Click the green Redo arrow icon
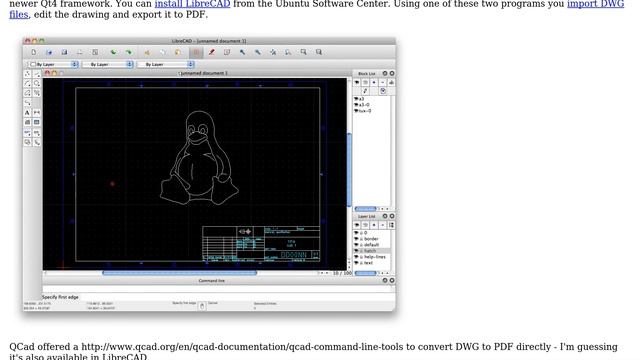This screenshot has height=360, width=640. pyautogui.click(x=129, y=52)
